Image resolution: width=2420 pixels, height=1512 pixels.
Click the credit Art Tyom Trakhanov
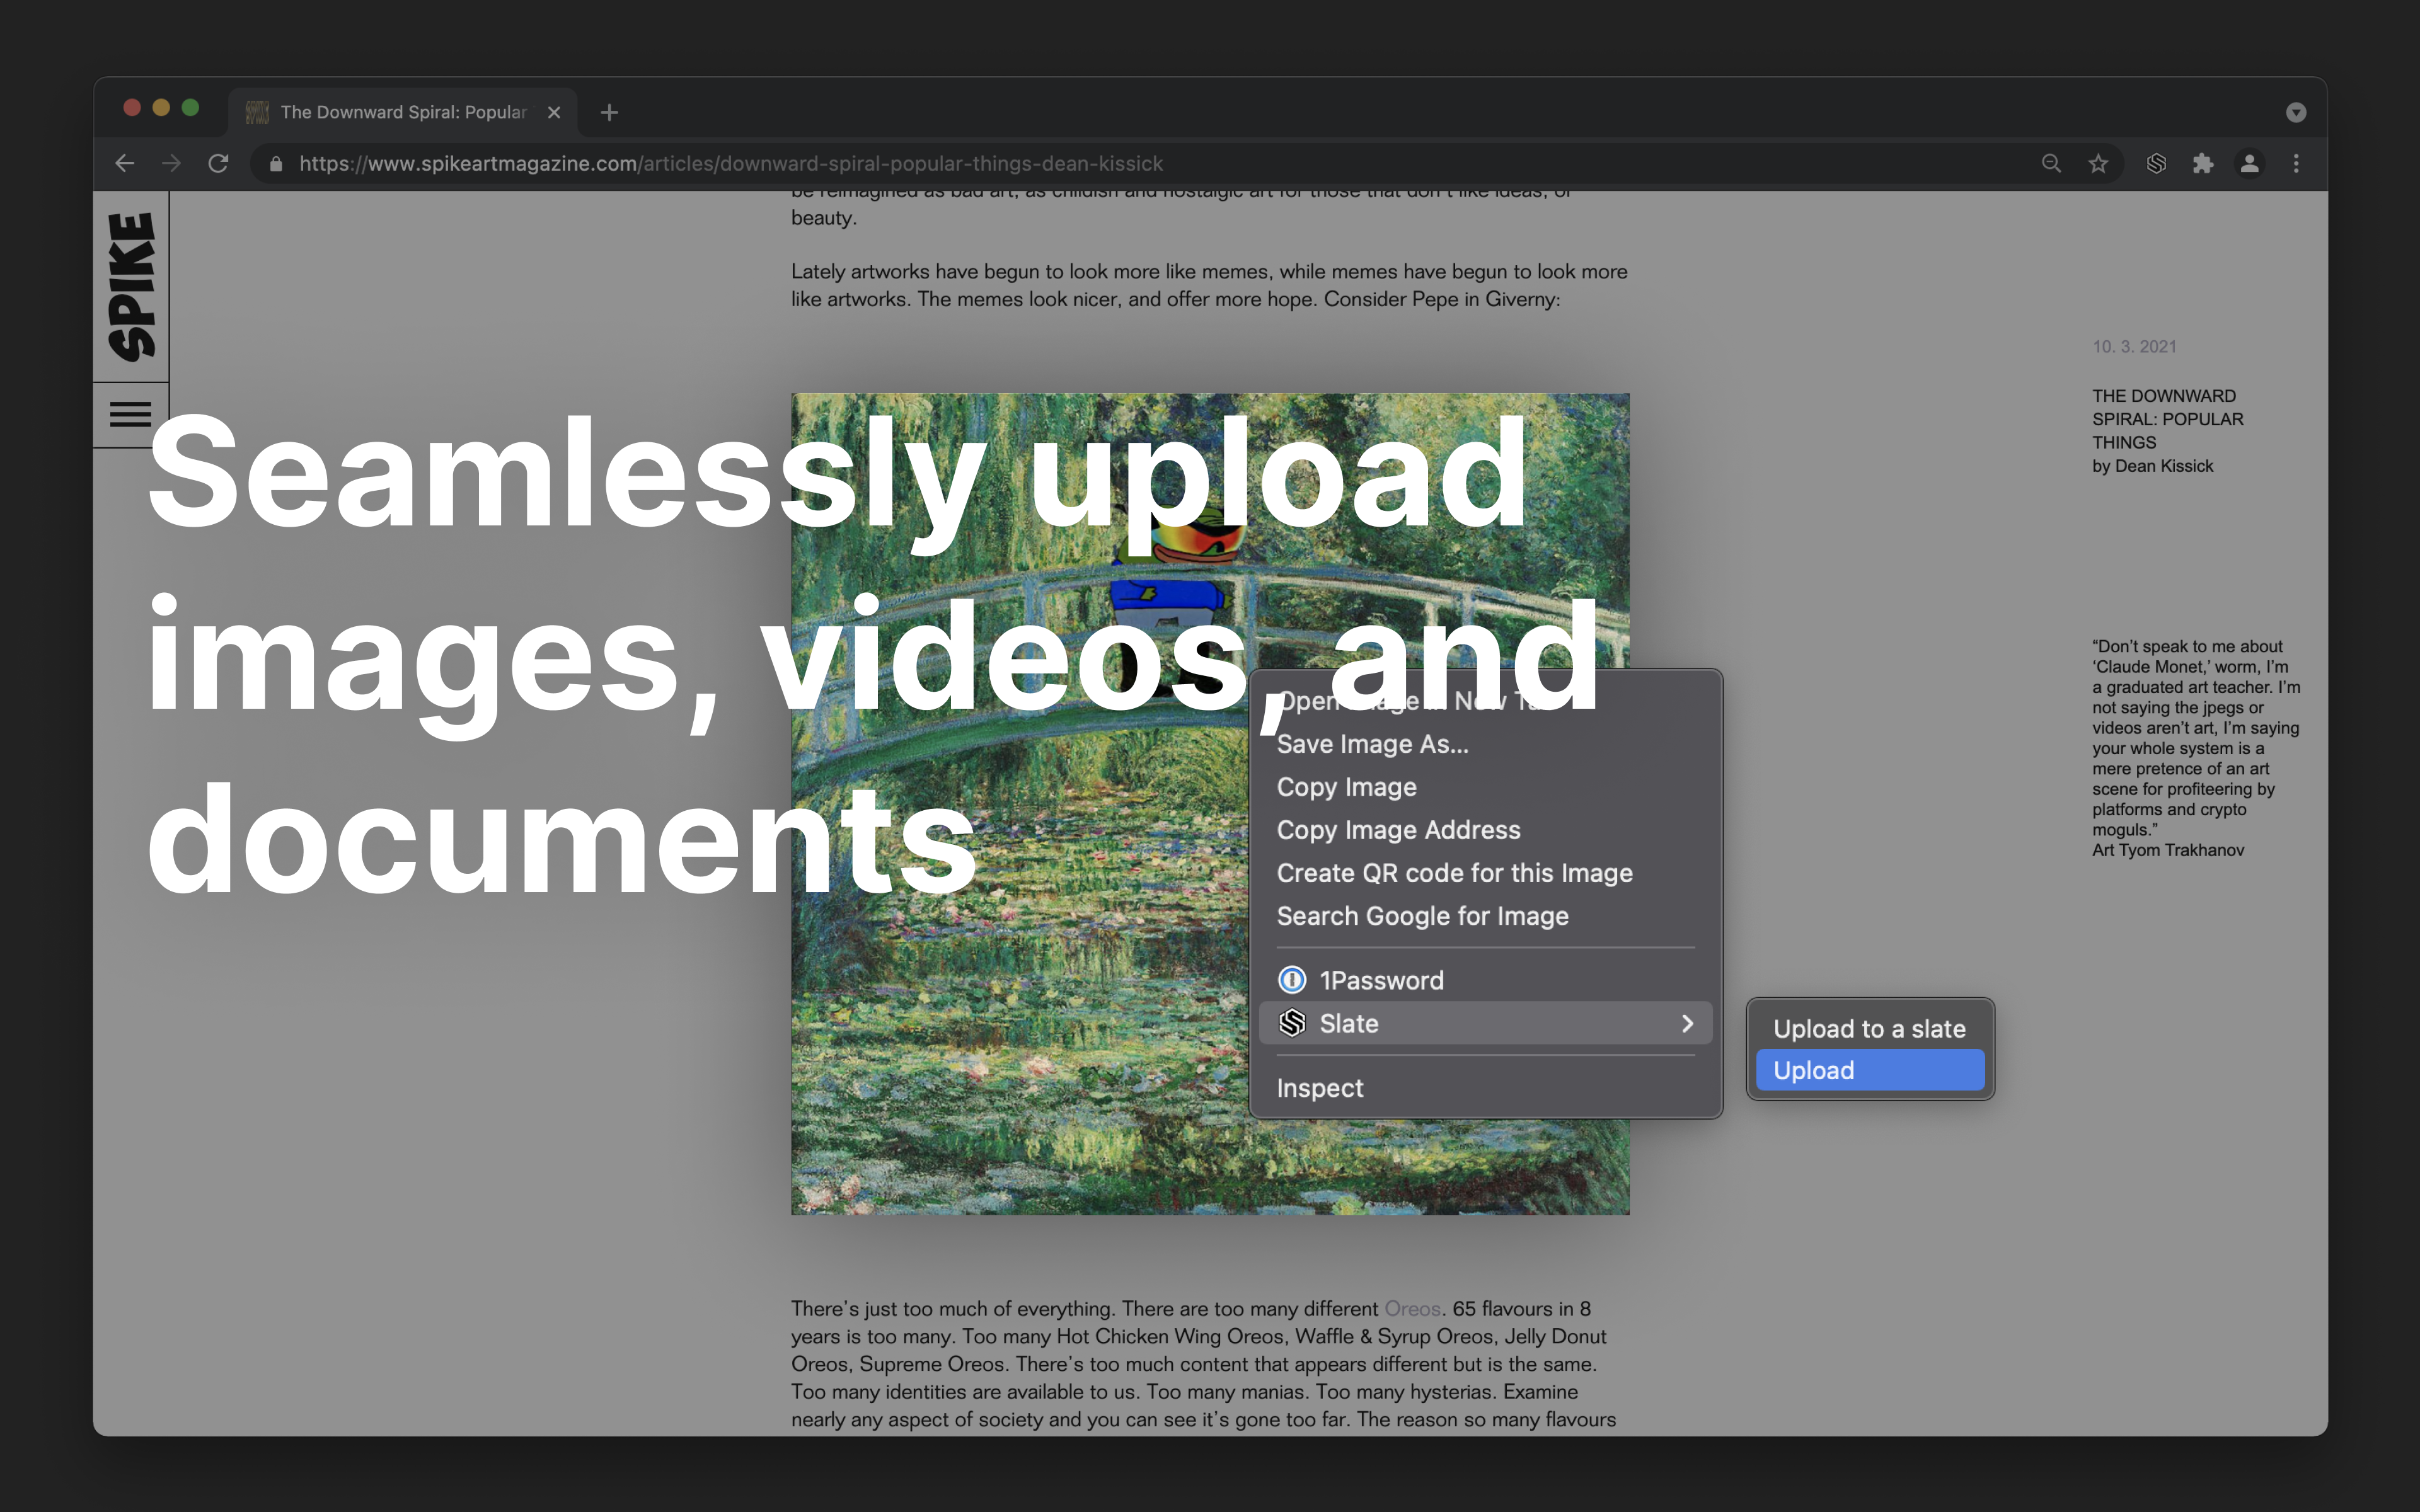pos(2168,850)
